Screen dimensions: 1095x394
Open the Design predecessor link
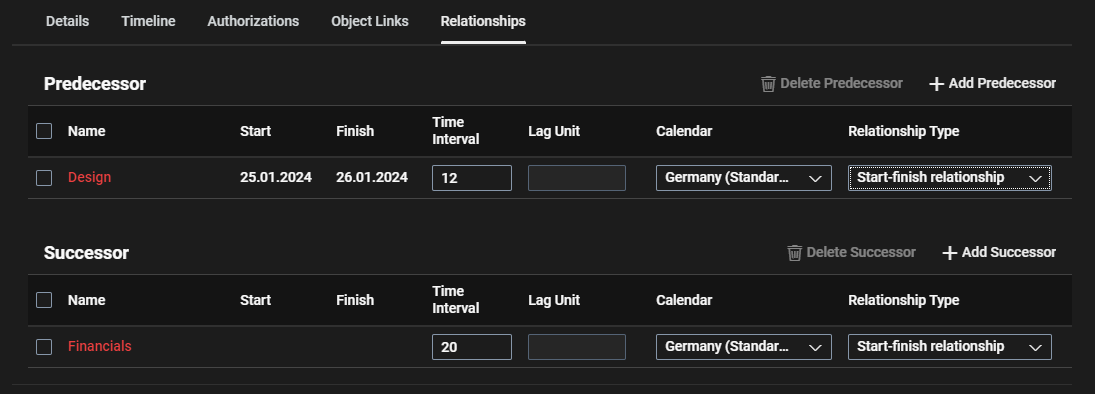tap(89, 177)
